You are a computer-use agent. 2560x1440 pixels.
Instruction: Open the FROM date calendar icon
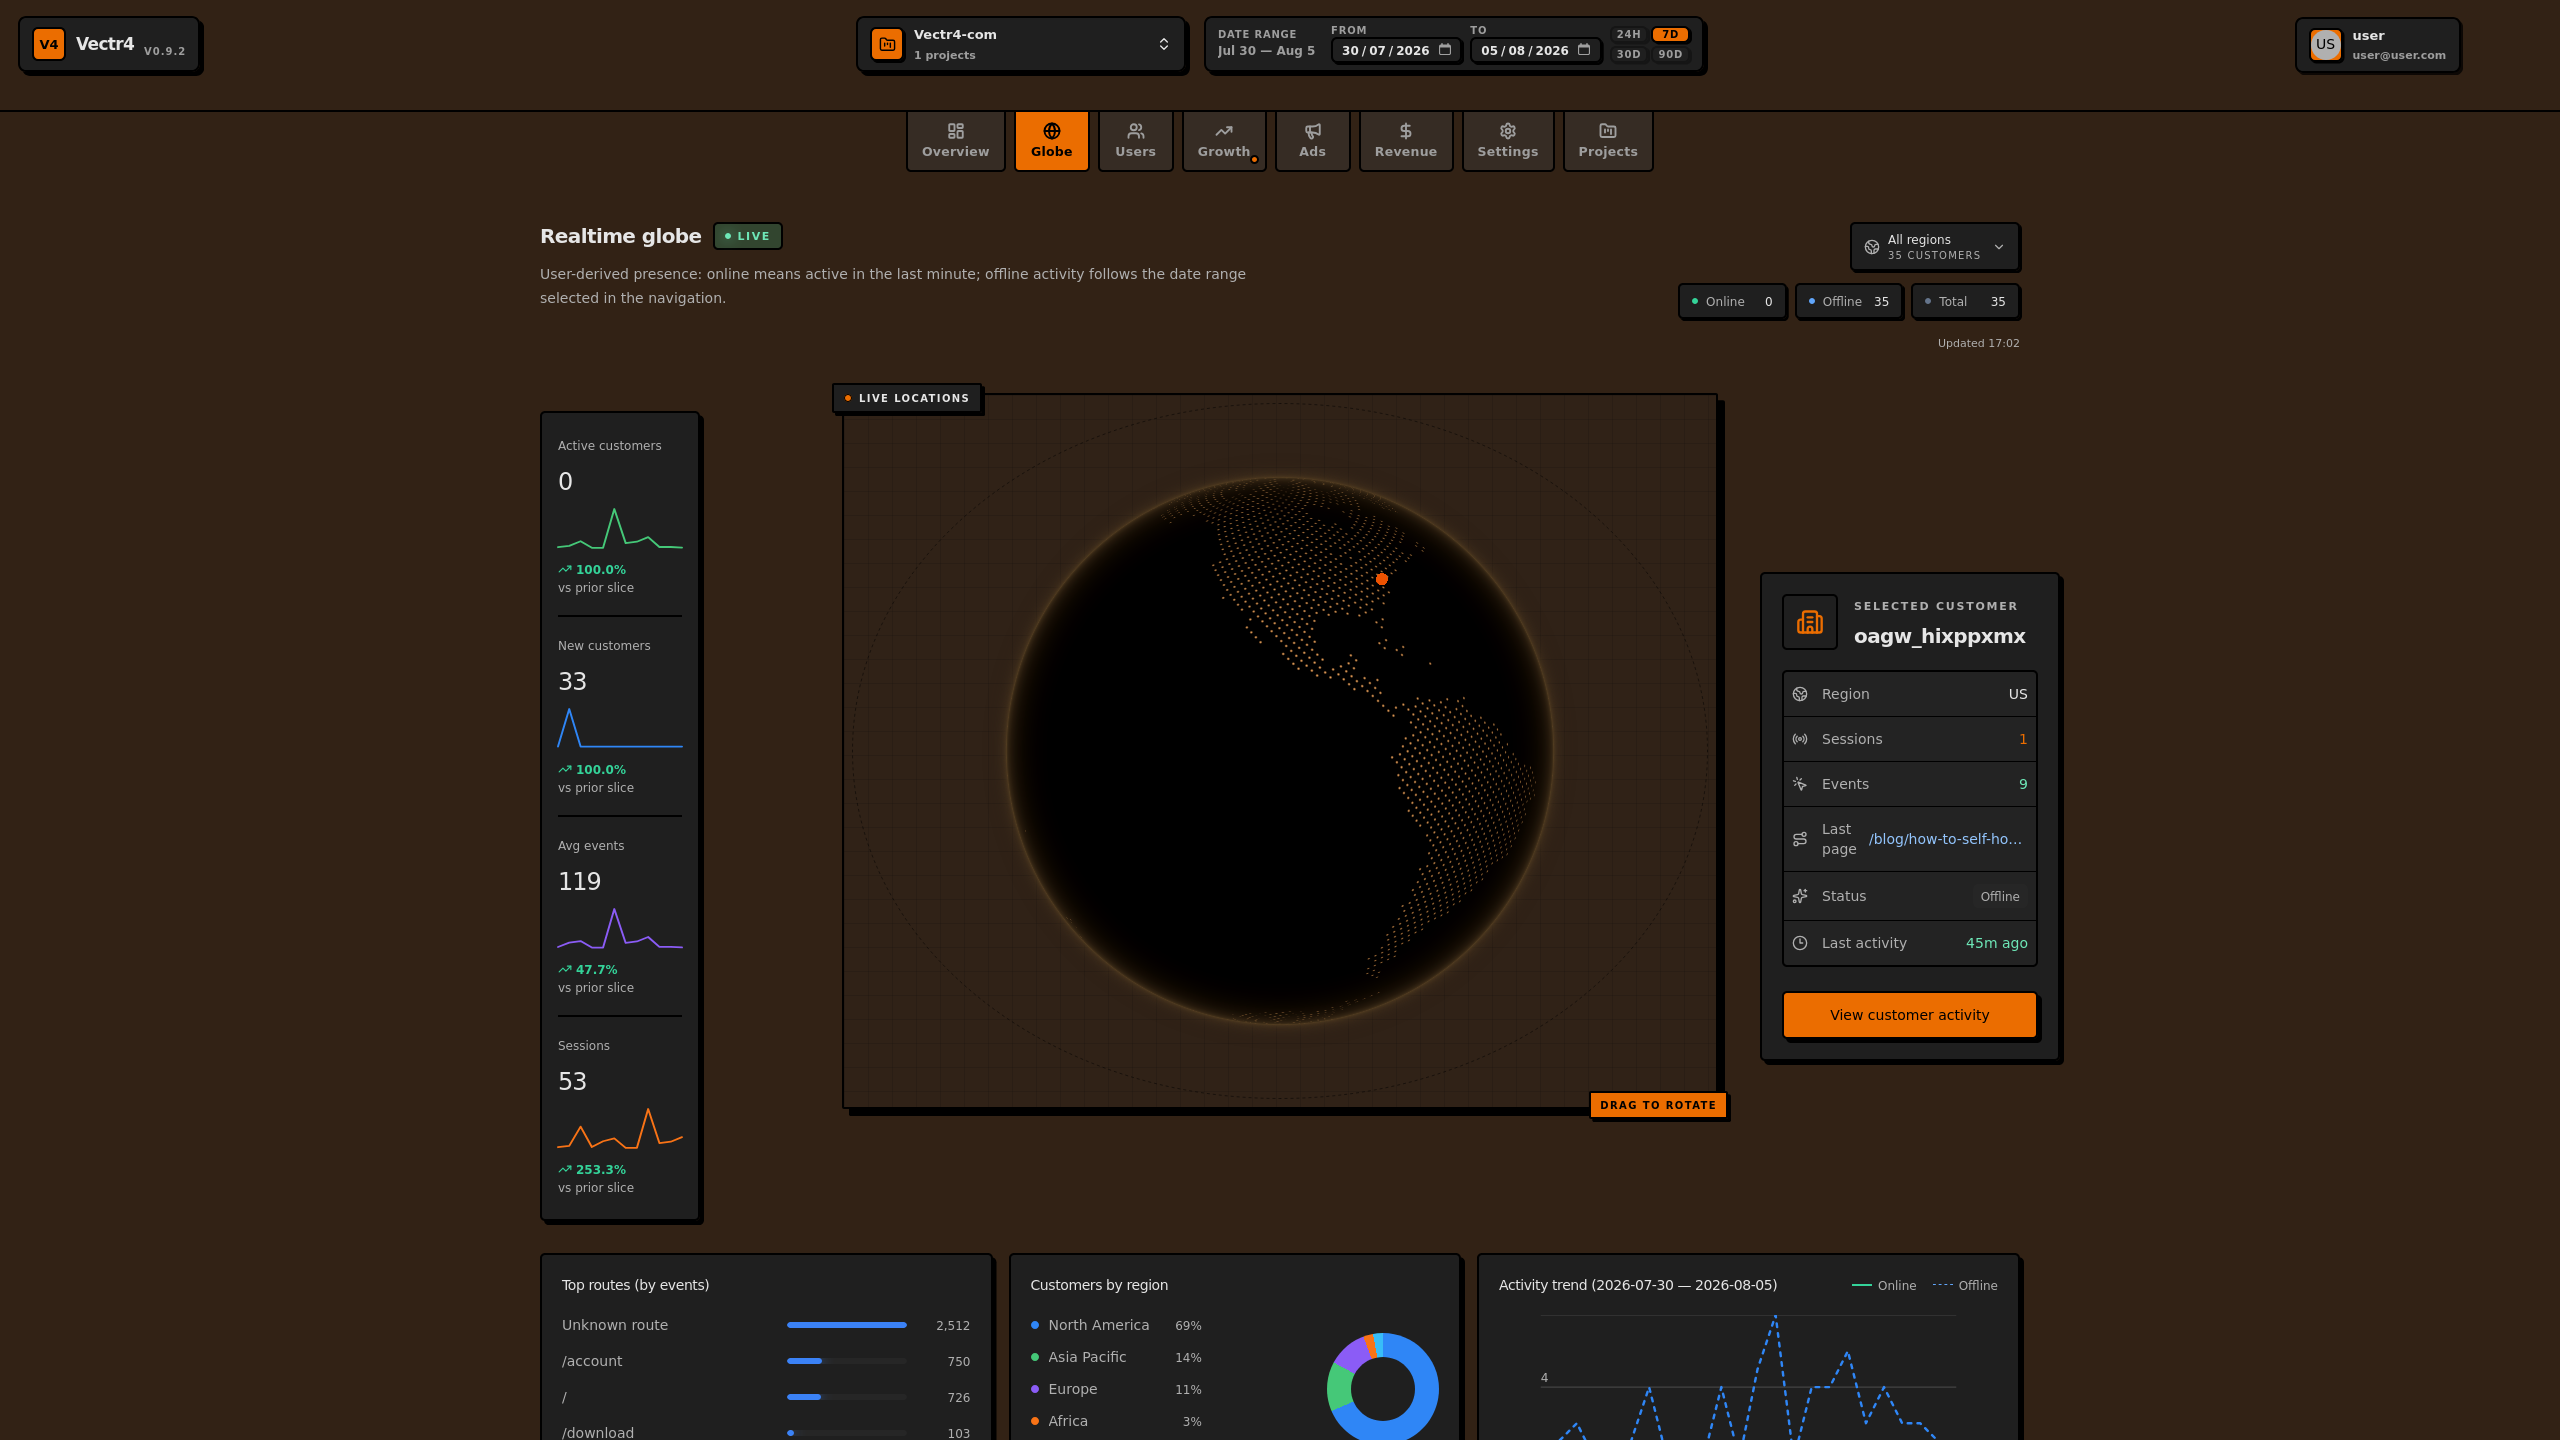click(x=1445, y=50)
